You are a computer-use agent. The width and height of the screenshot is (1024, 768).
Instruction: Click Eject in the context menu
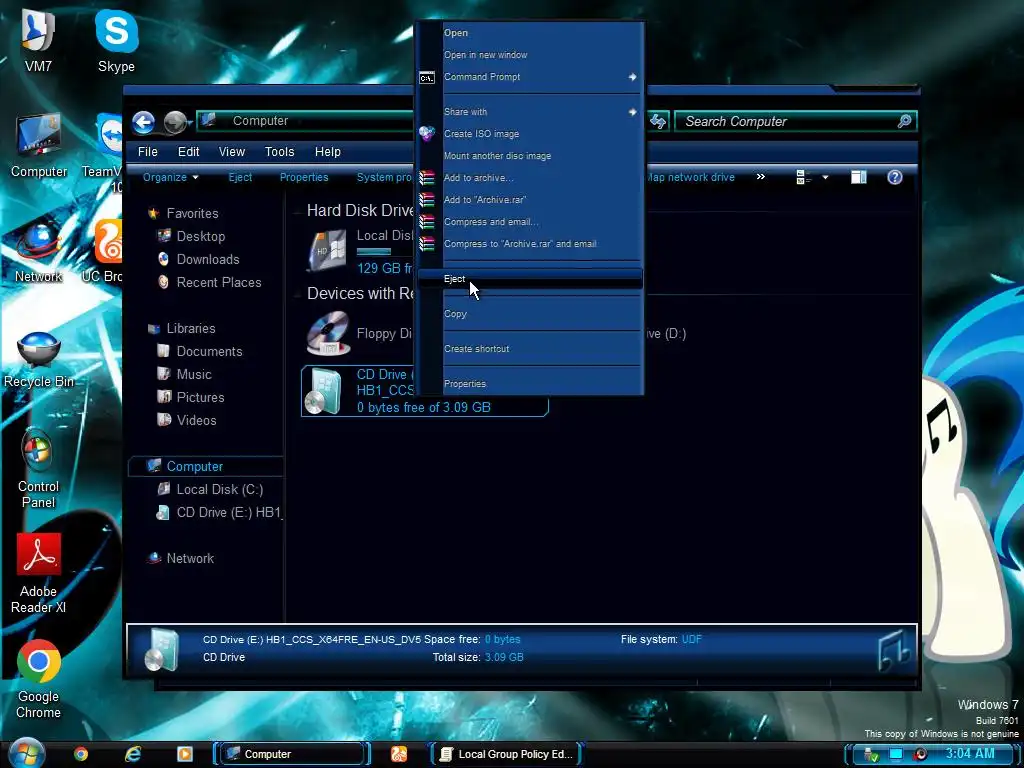pos(530,279)
